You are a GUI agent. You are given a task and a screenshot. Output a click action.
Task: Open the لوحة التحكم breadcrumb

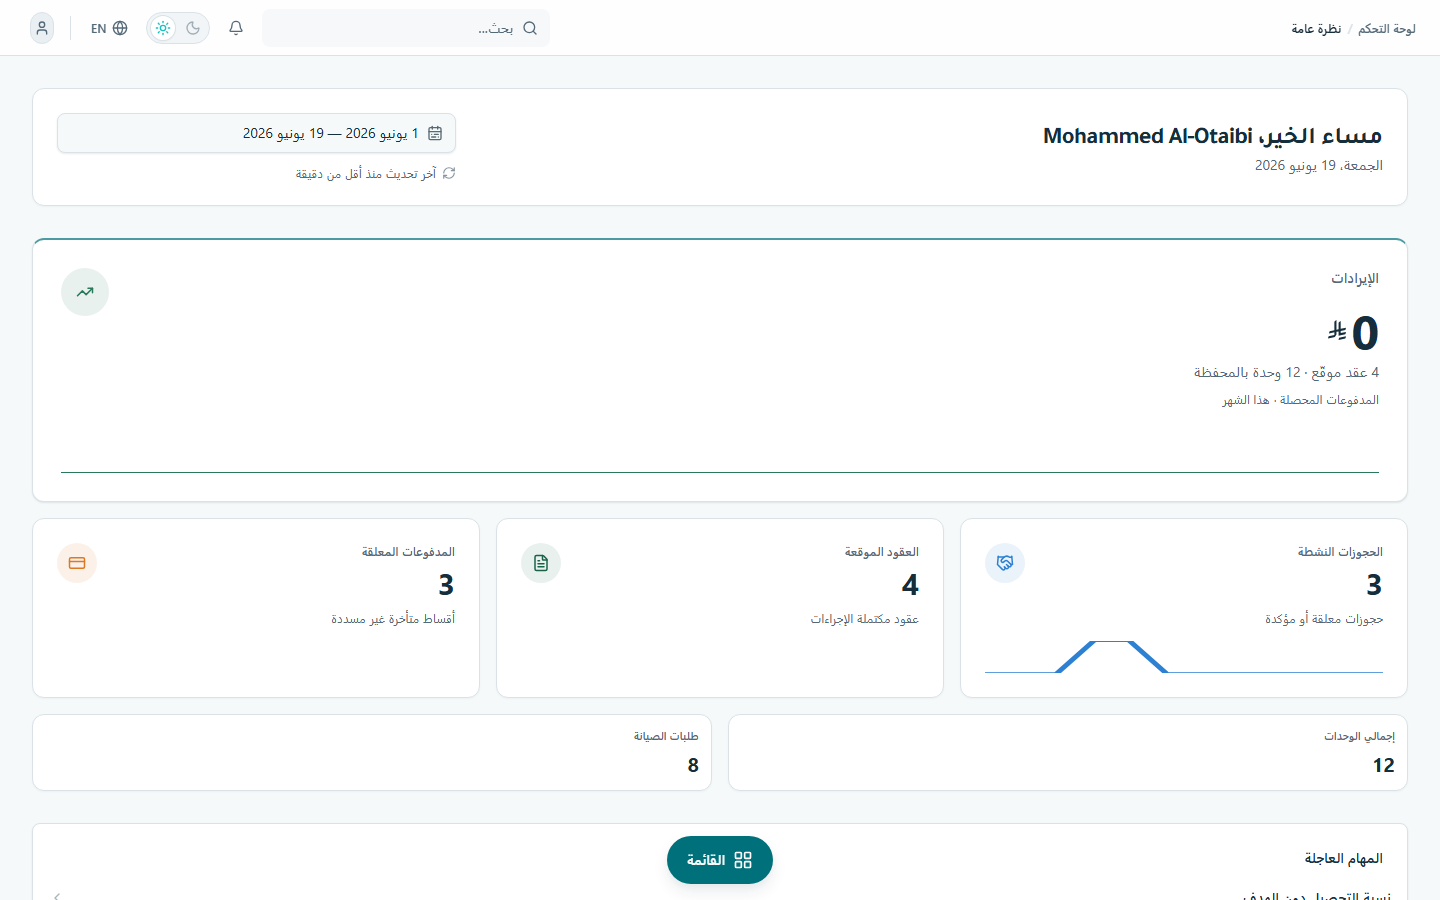[1386, 29]
